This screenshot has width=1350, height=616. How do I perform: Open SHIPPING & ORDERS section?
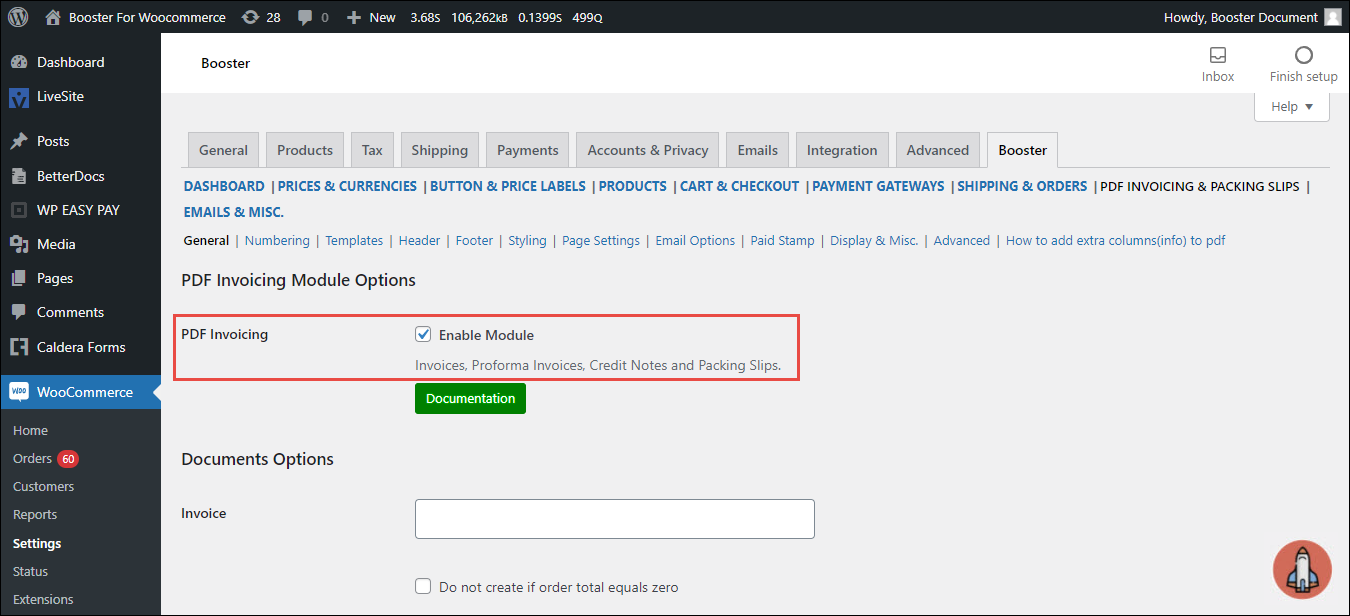pos(1022,186)
